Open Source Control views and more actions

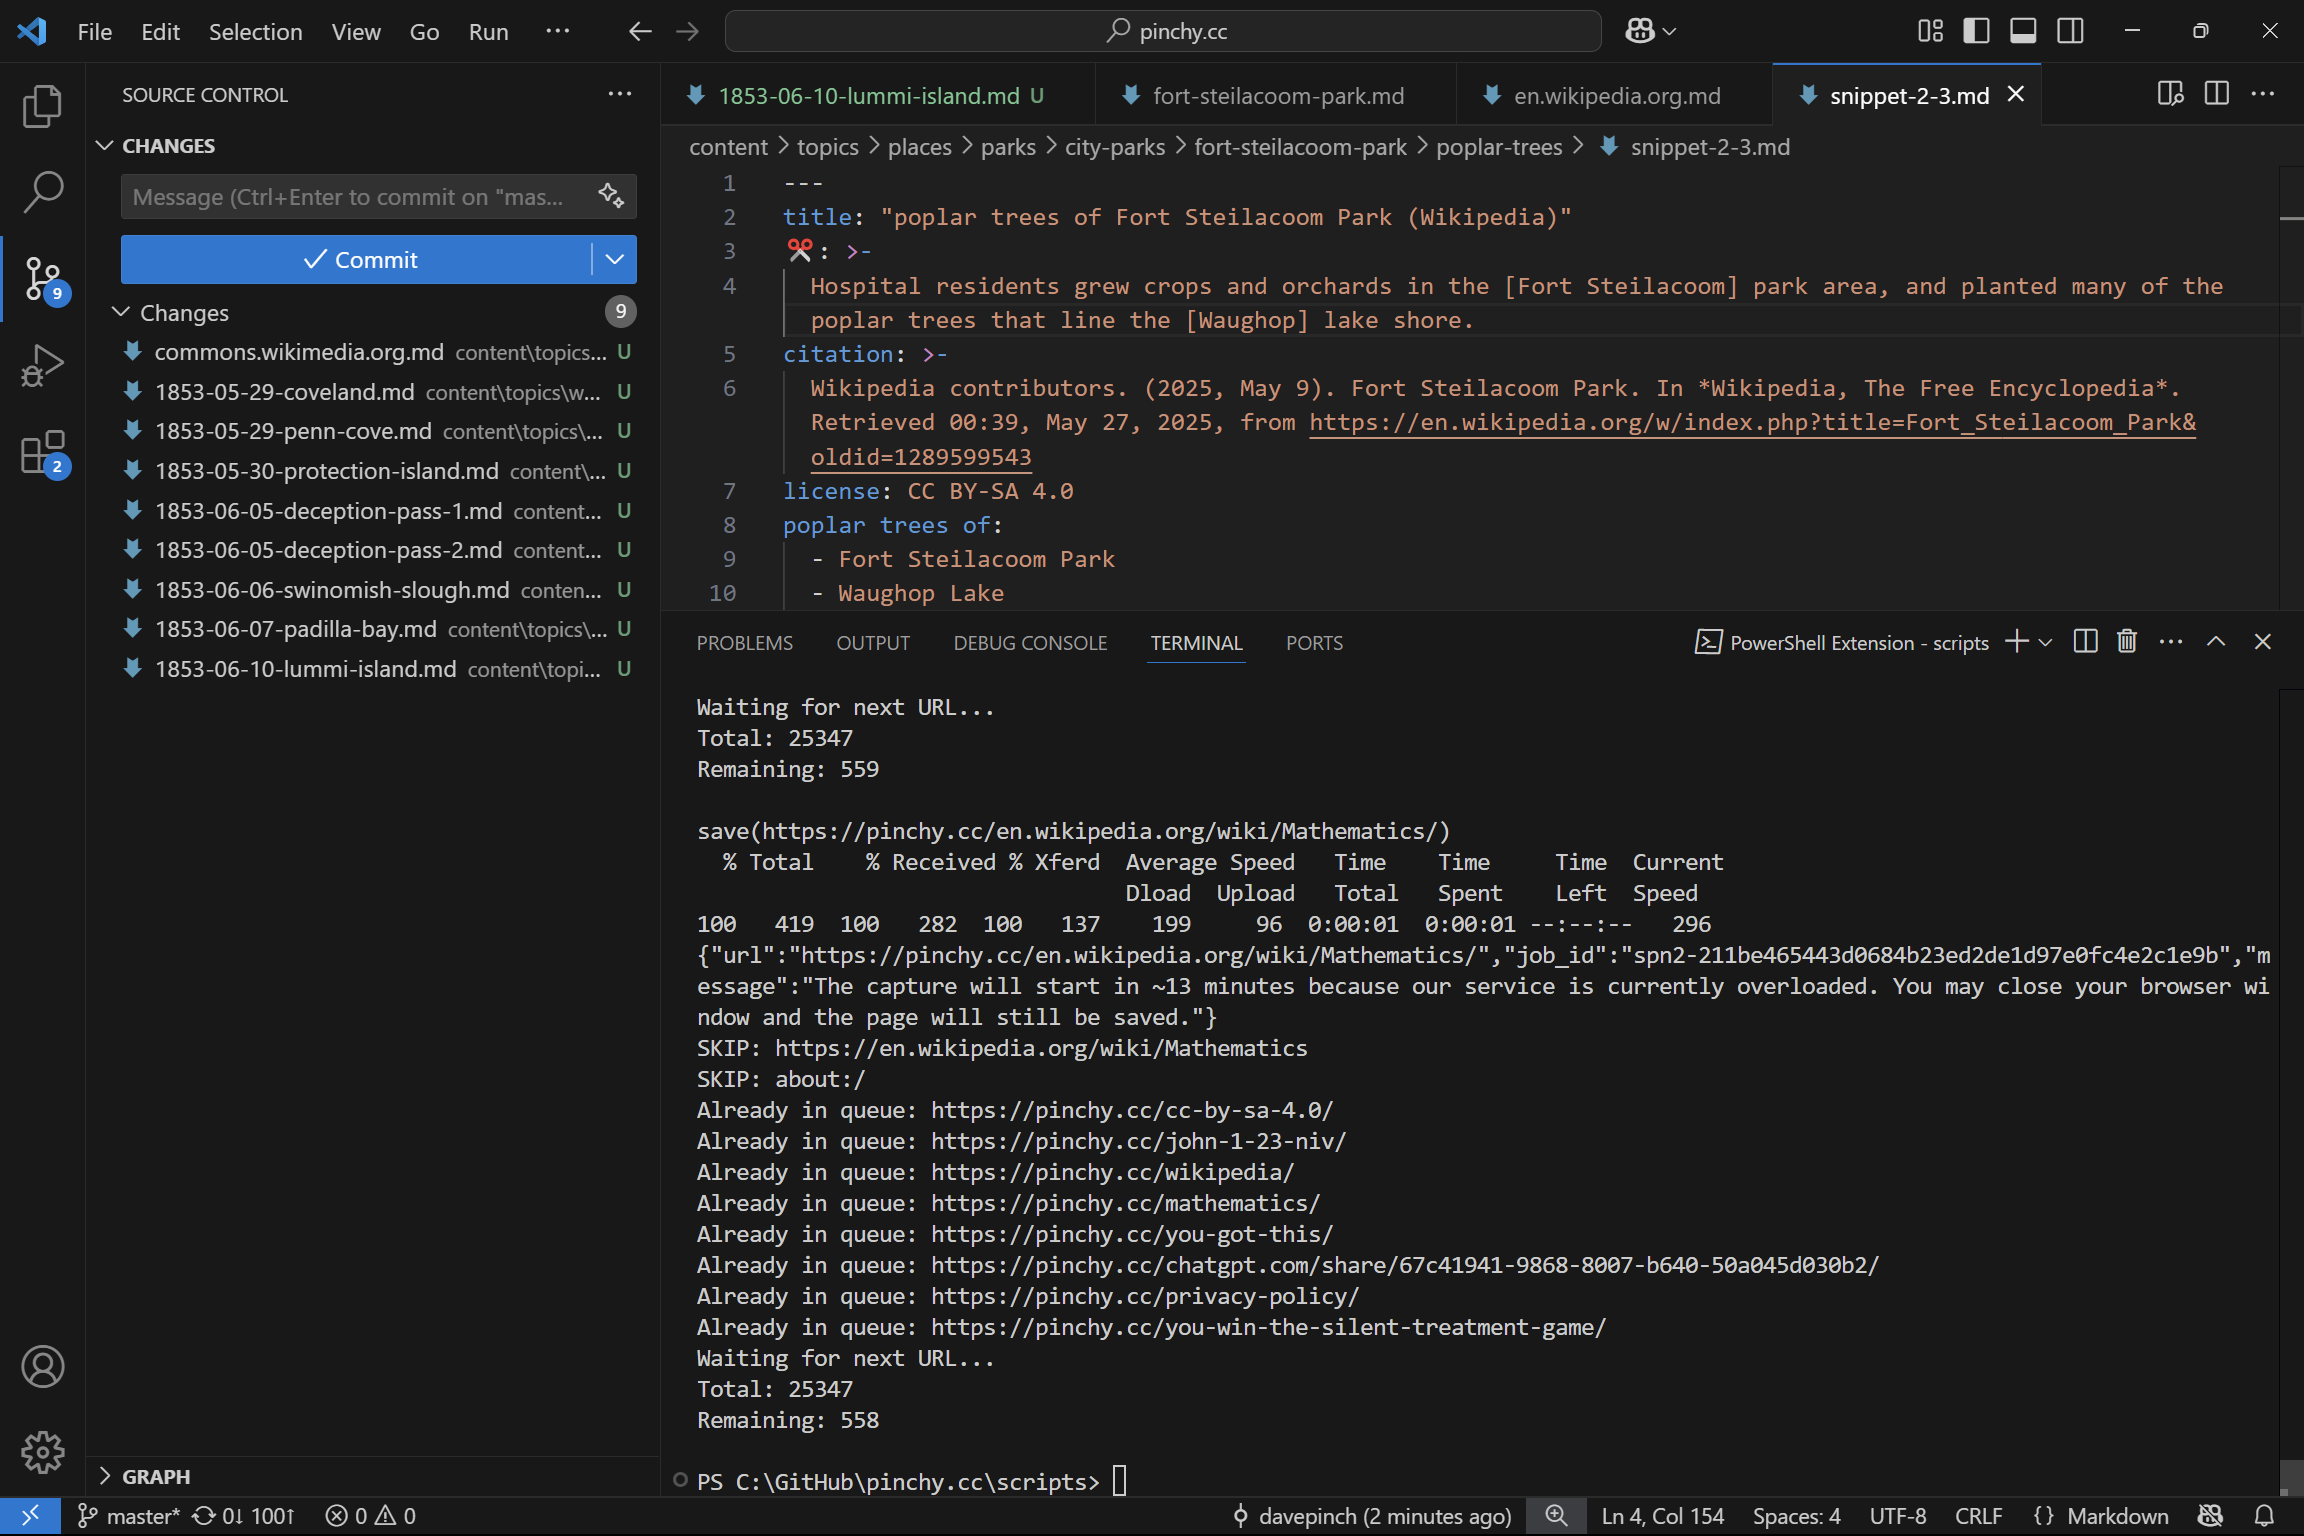[620, 94]
